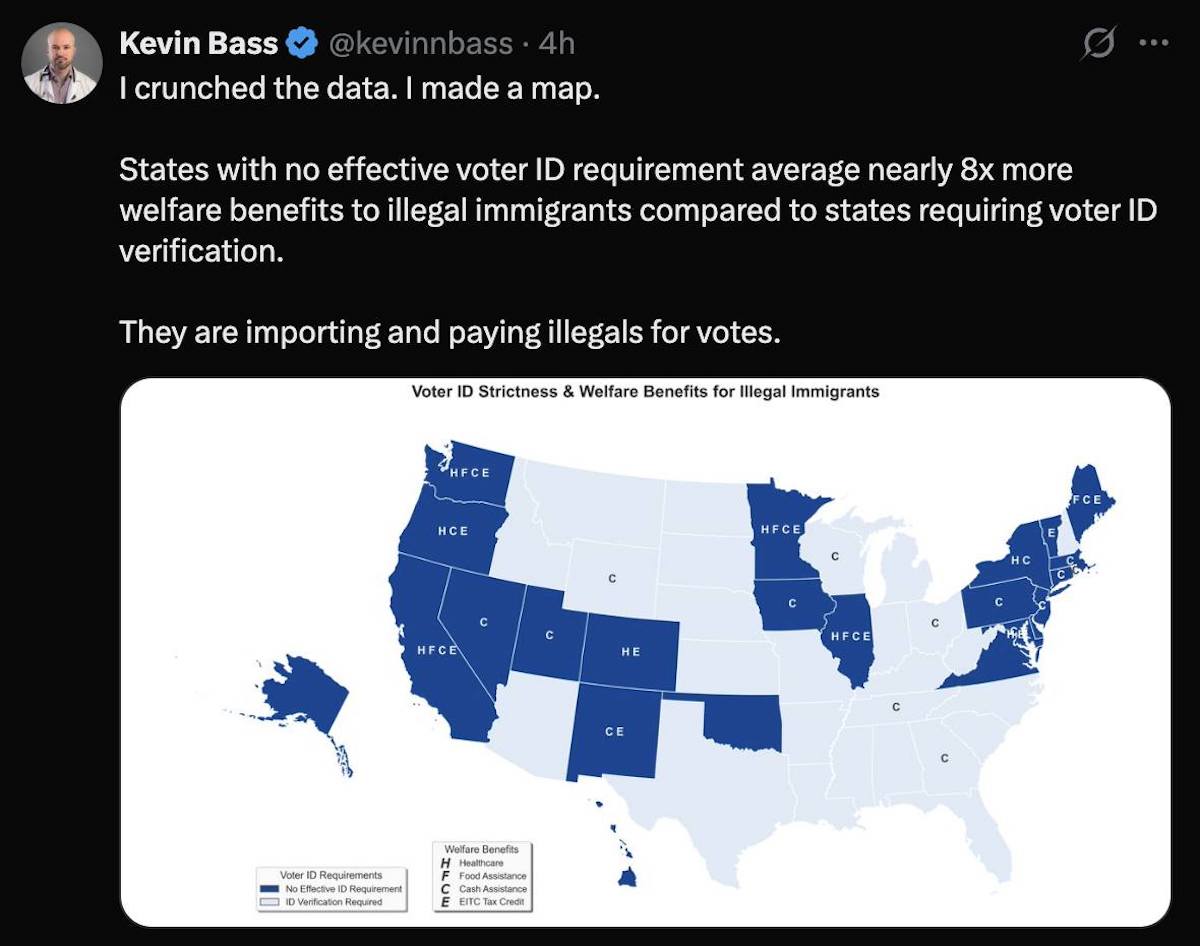Click the light ID Verification Required swatch

click(268, 901)
